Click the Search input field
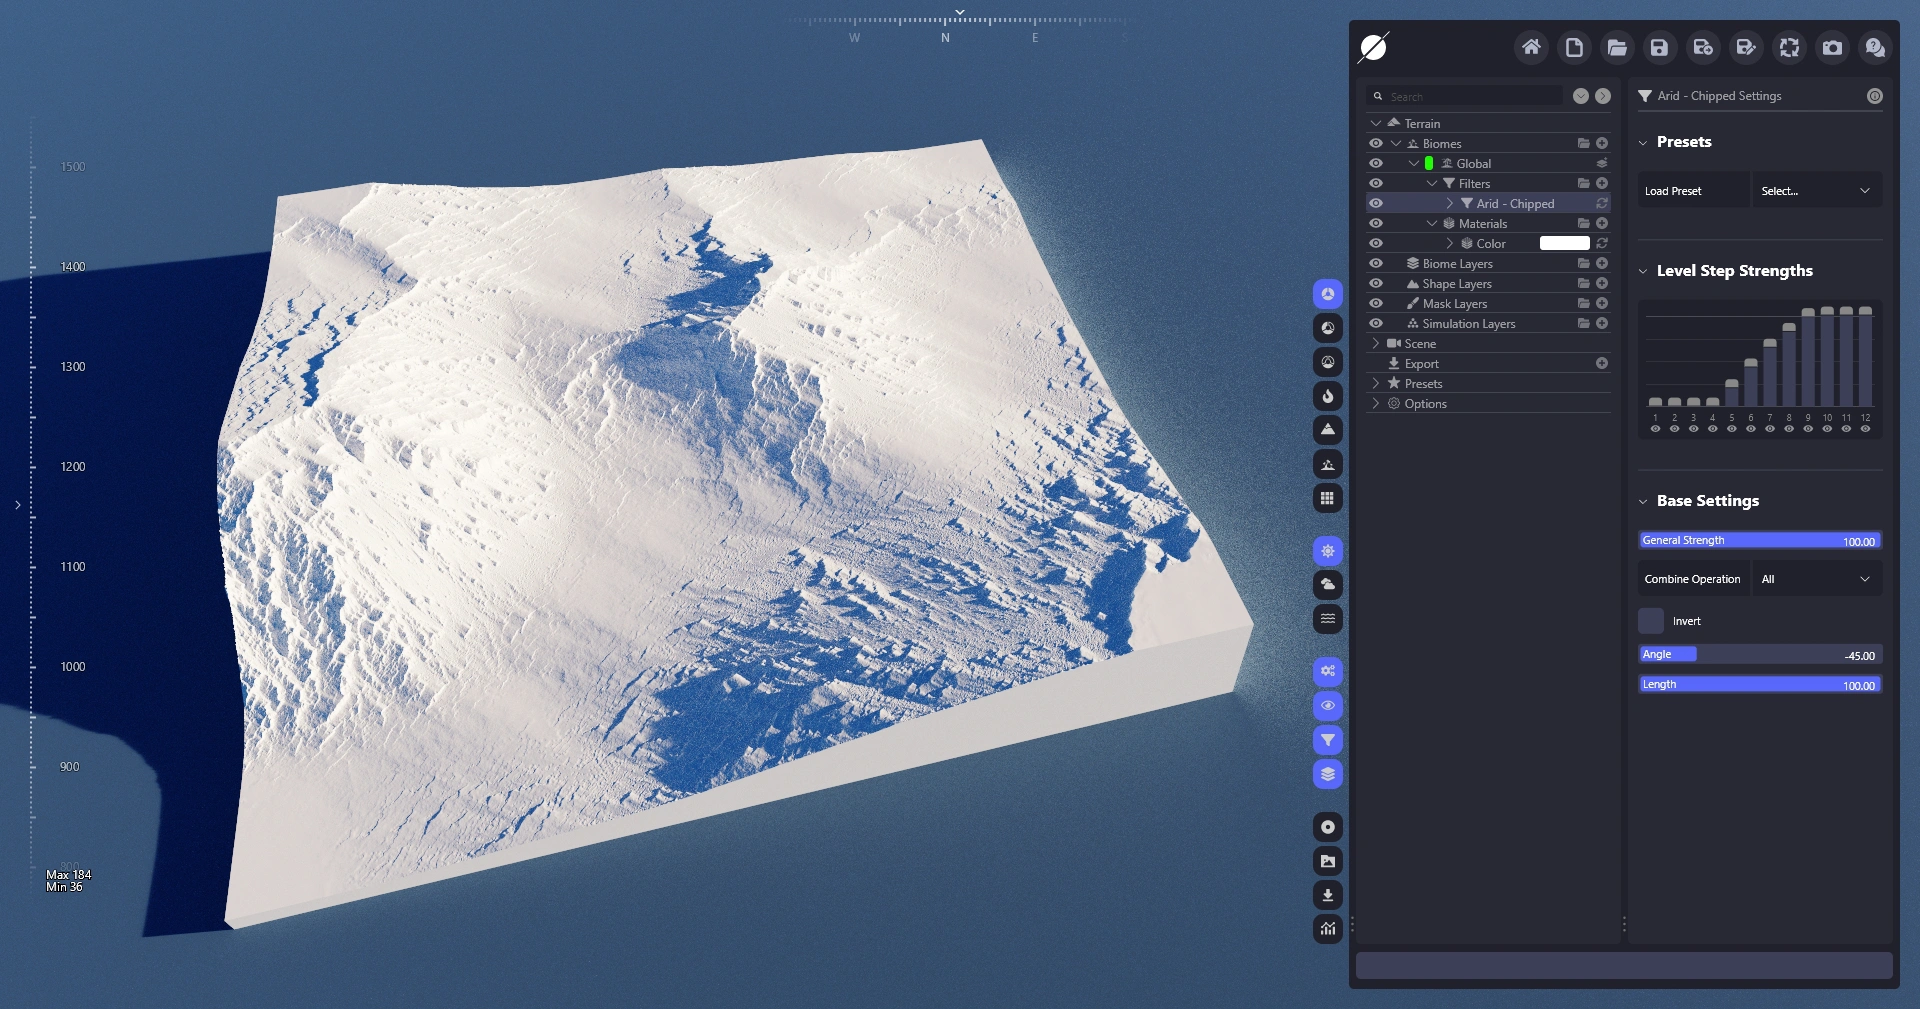 point(1470,97)
